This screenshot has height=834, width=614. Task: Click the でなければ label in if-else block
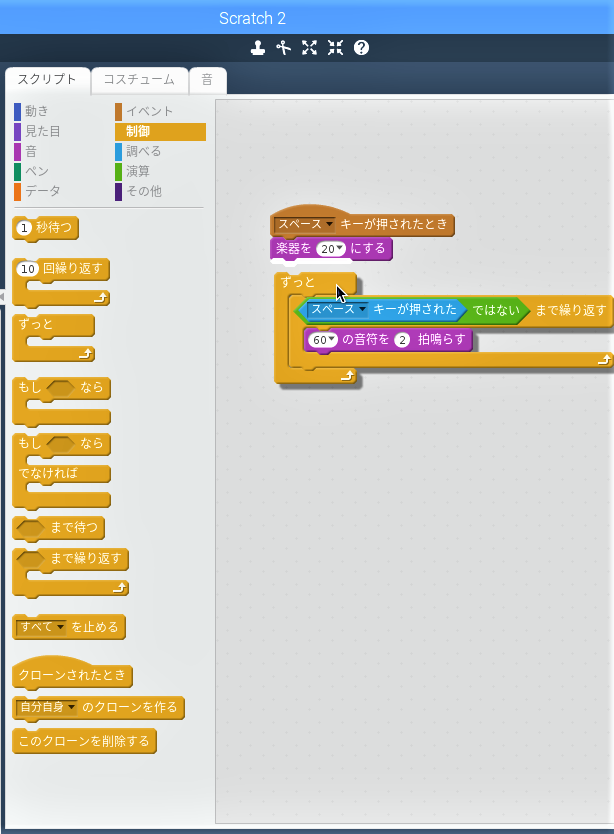pos(48,473)
